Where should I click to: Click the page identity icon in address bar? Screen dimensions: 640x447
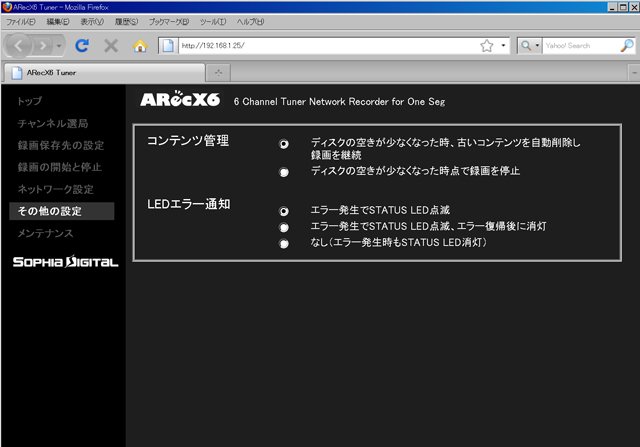coord(168,46)
